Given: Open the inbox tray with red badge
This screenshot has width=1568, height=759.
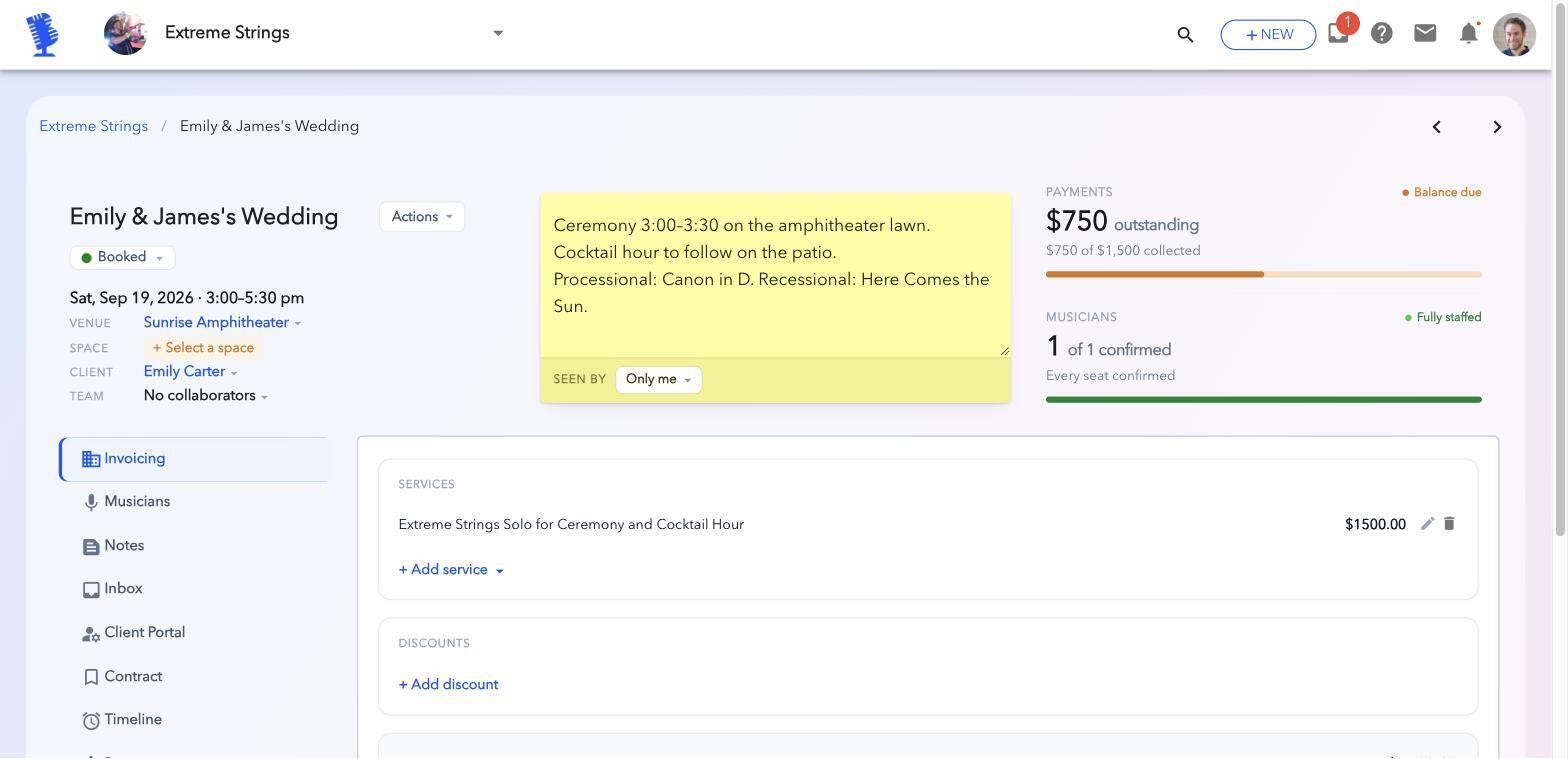Looking at the screenshot, I should pos(1338,33).
